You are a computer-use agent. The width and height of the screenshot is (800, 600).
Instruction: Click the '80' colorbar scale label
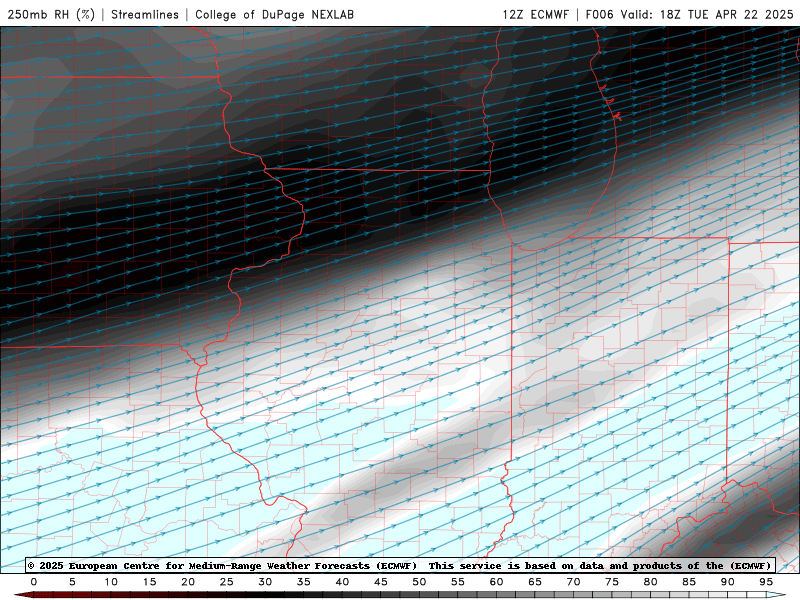(x=651, y=582)
